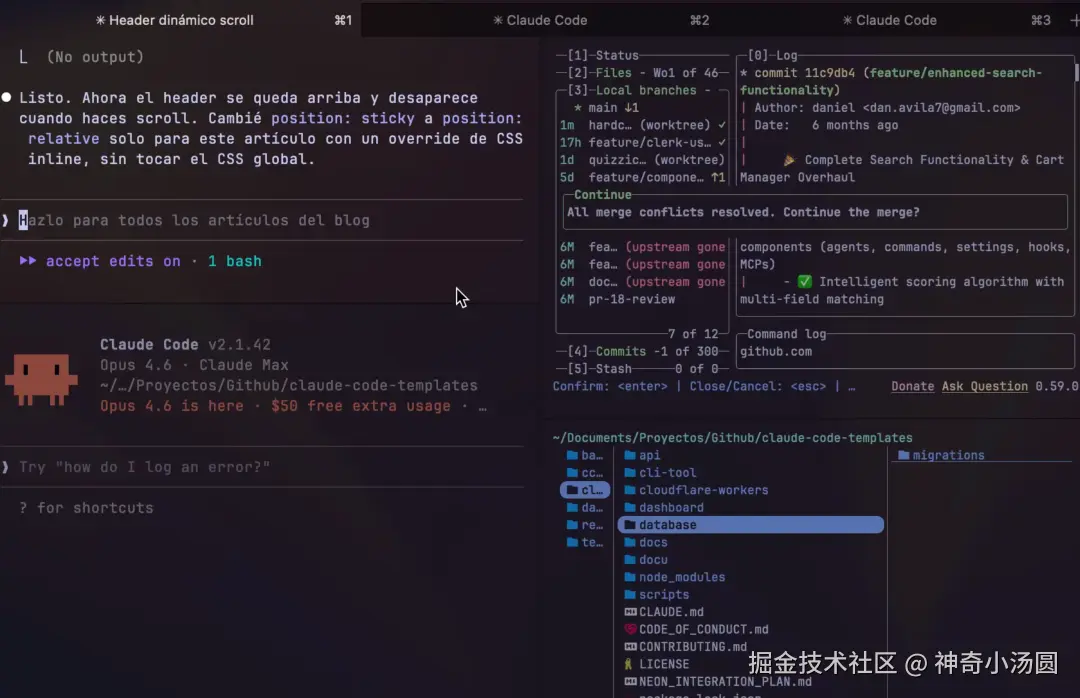
Task: Select the doc… (upstream gone) branch row
Action: 642,282
